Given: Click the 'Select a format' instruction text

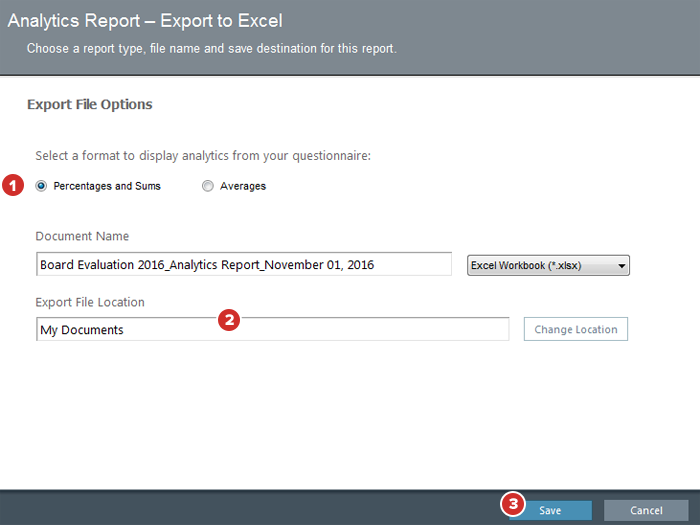Looking at the screenshot, I should click(x=203, y=156).
